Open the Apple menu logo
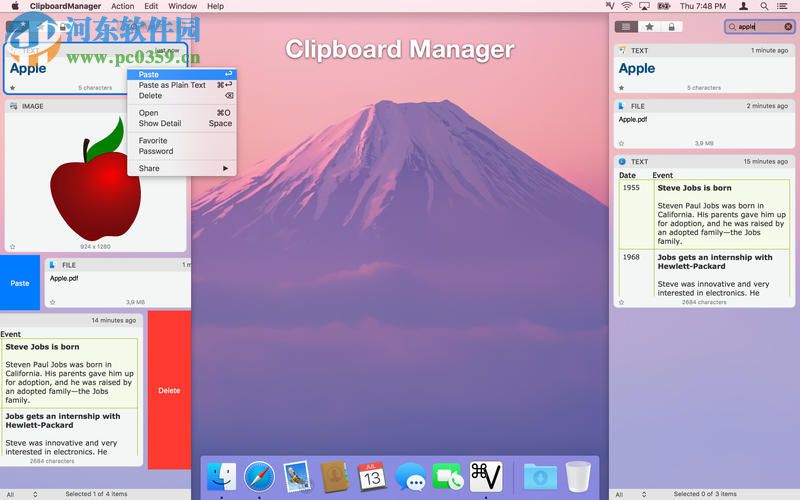 coord(15,6)
